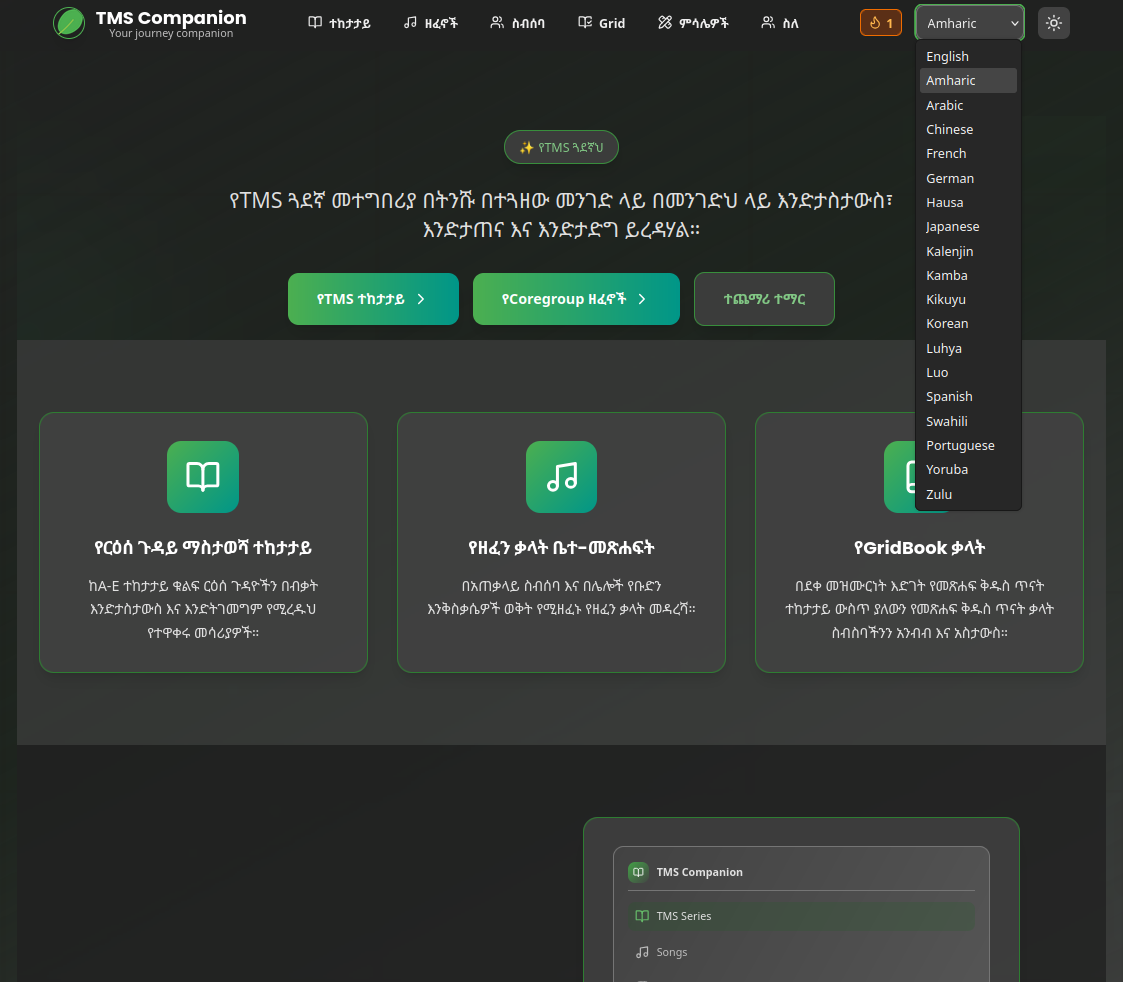Open the music note songs navigation item

click(x=431, y=23)
